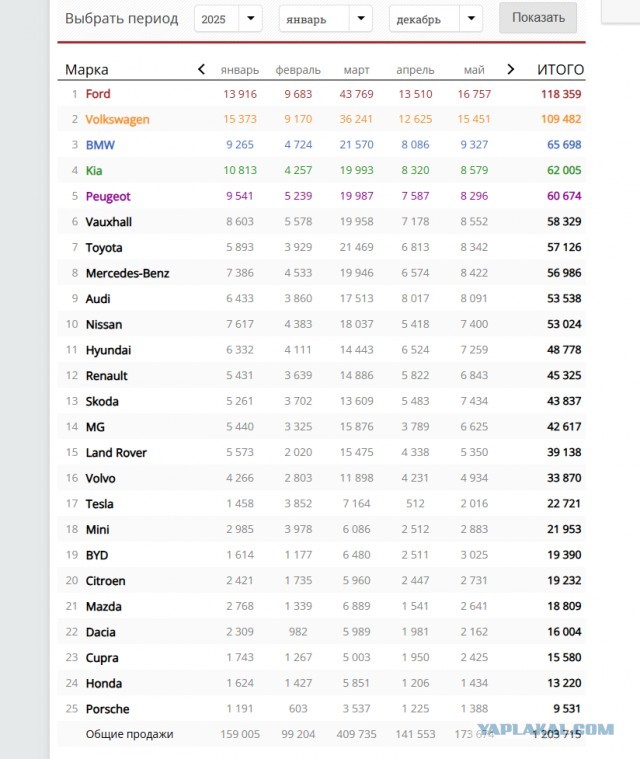The image size is (640, 759).
Task: Click Porsche total value 9 531
Action: pyautogui.click(x=567, y=710)
